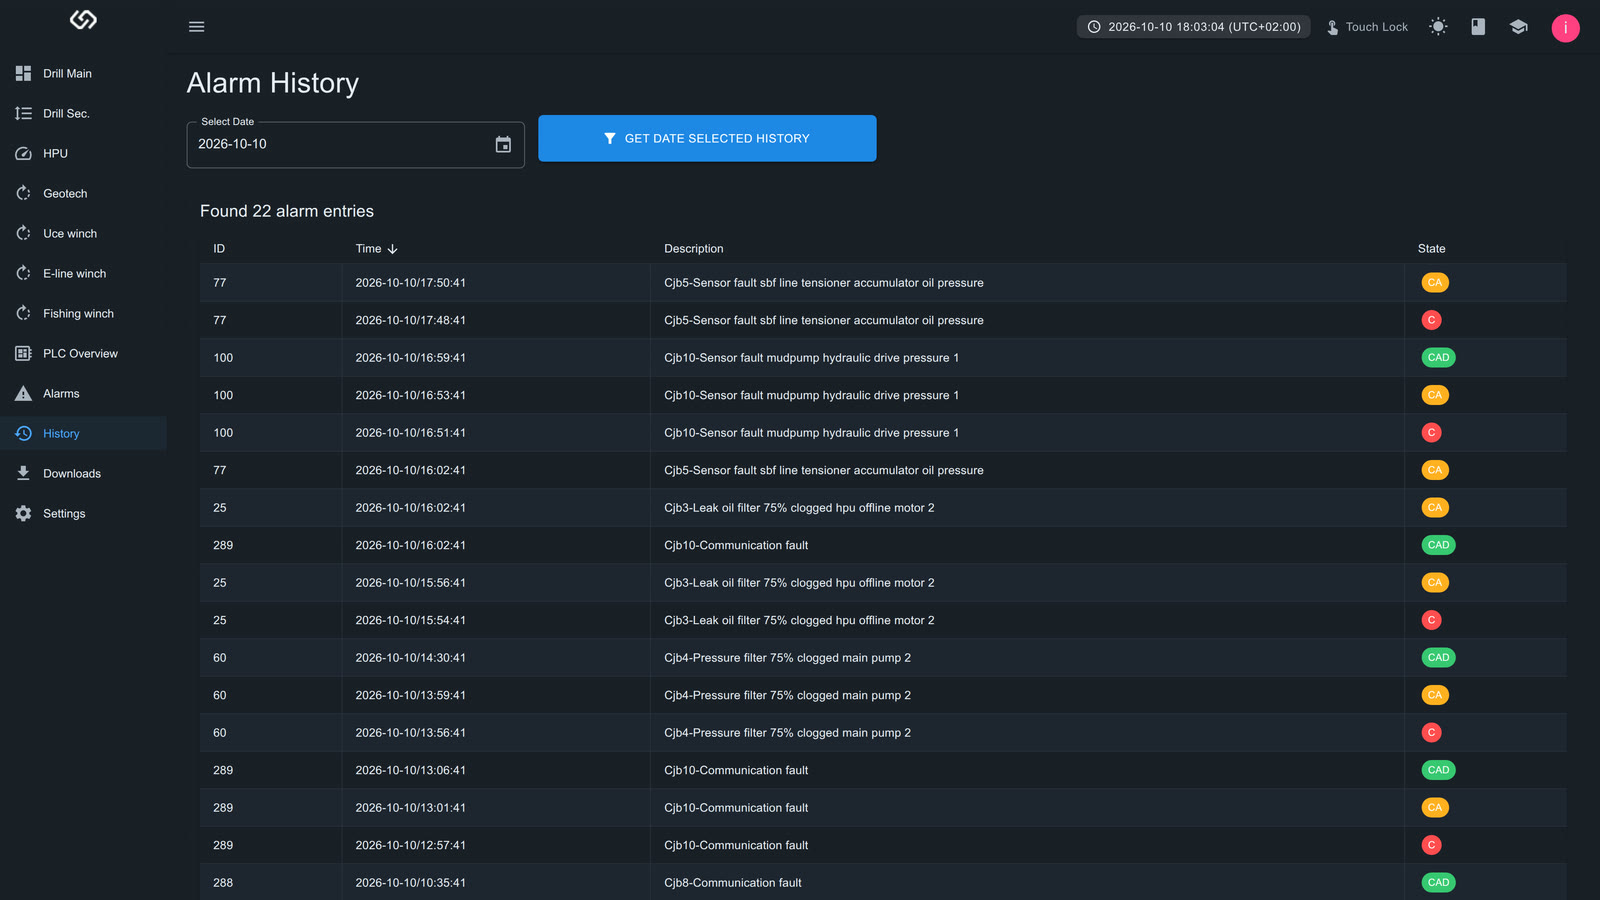Click CA state badge for 17:50:41 row
This screenshot has height=900, width=1600.
coord(1435,283)
